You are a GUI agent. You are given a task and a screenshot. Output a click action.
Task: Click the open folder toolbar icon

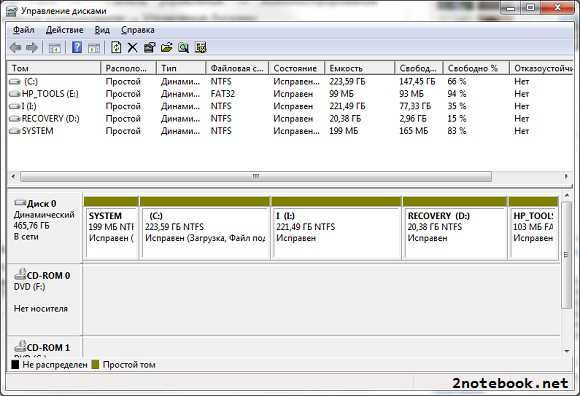(166, 47)
